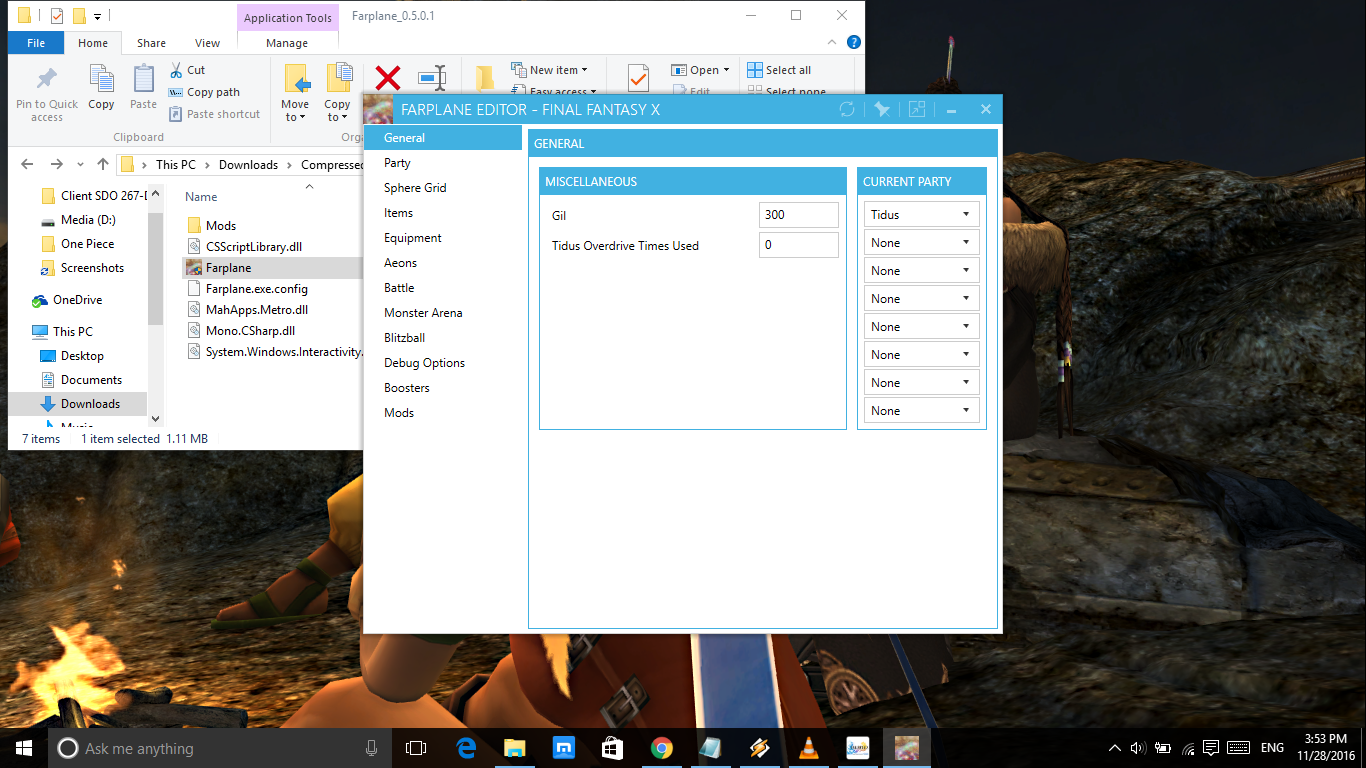
Task: Open Explorer help via blue question mark
Action: tap(853, 43)
